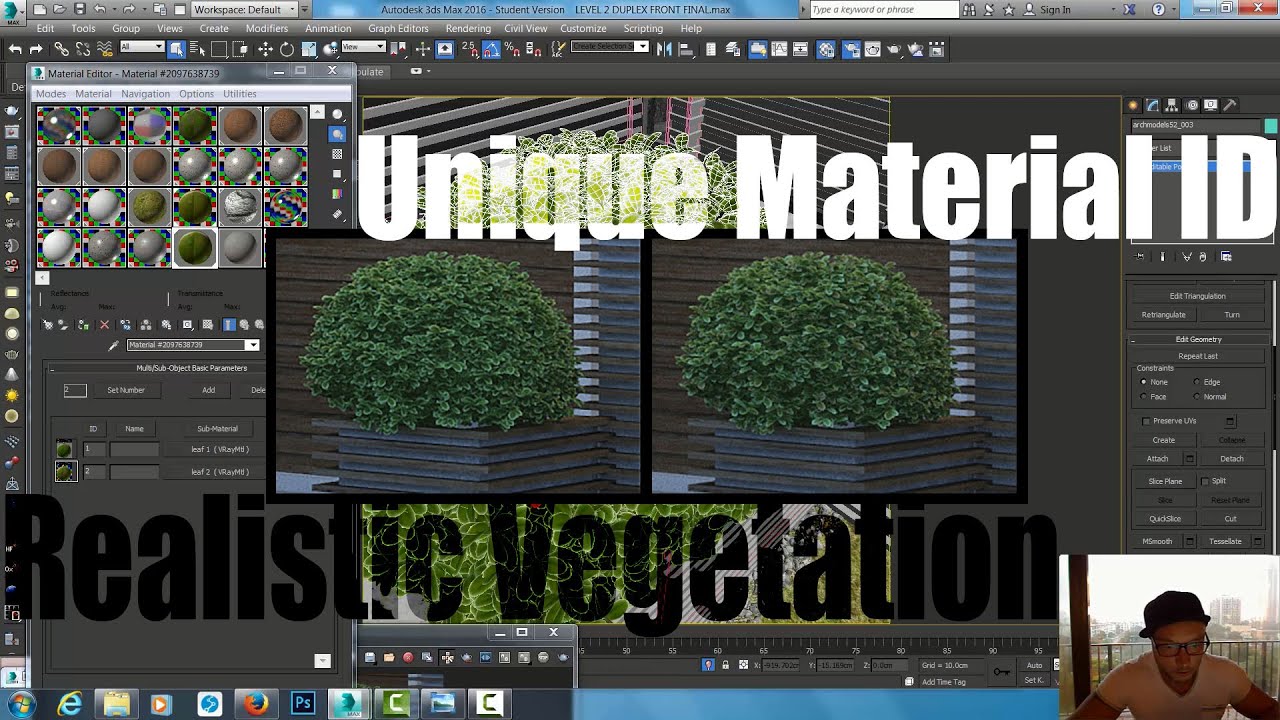Open the Rendering menu
This screenshot has width=1280, height=720.
468,28
